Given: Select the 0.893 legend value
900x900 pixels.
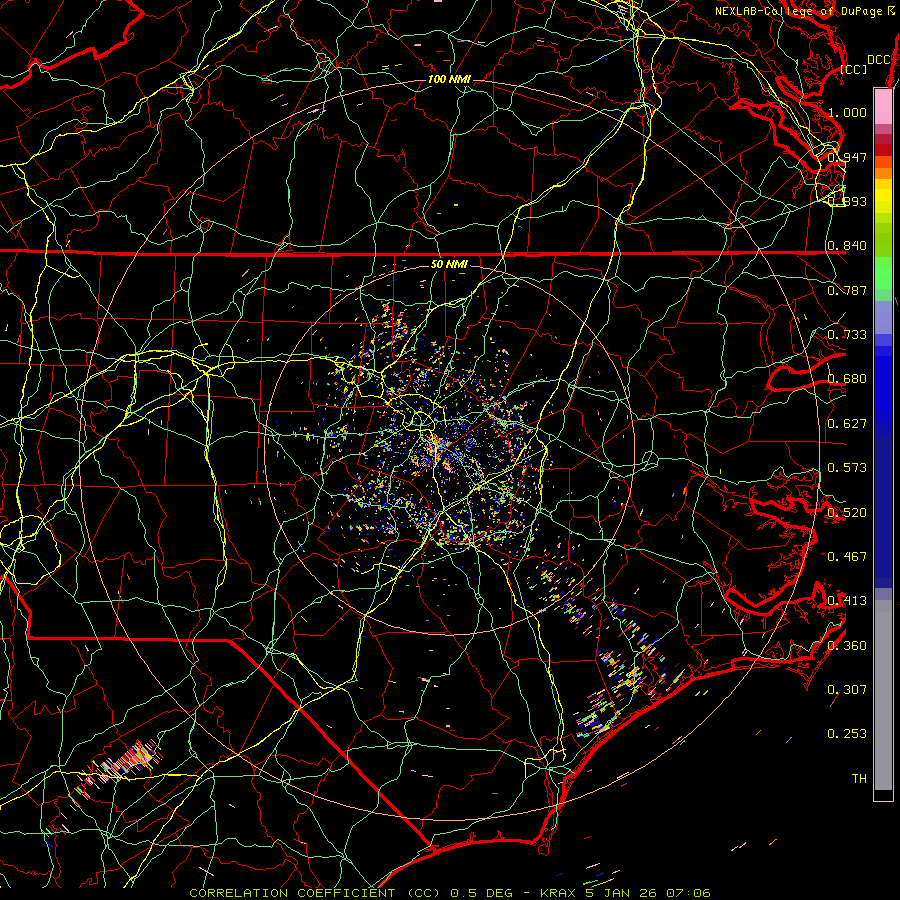Looking at the screenshot, I should pos(847,201).
